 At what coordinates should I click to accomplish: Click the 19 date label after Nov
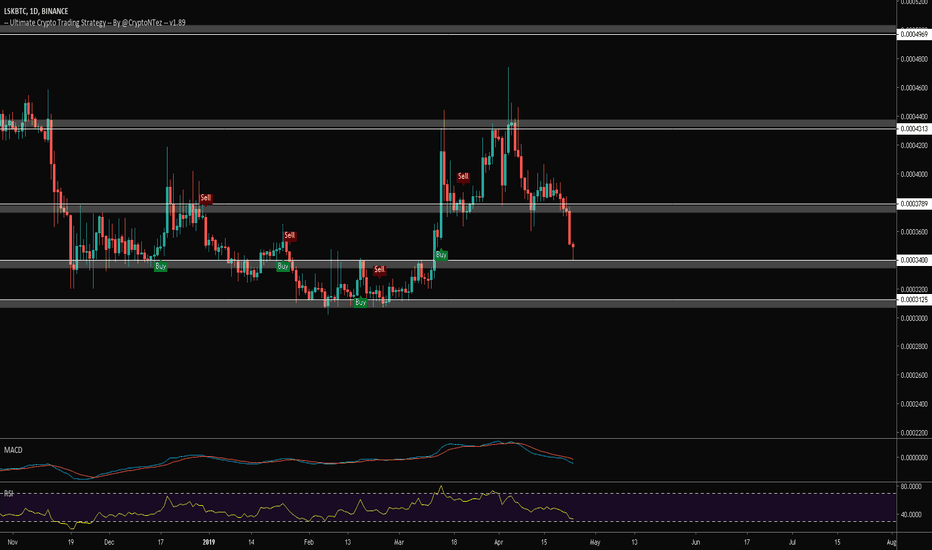pos(71,542)
